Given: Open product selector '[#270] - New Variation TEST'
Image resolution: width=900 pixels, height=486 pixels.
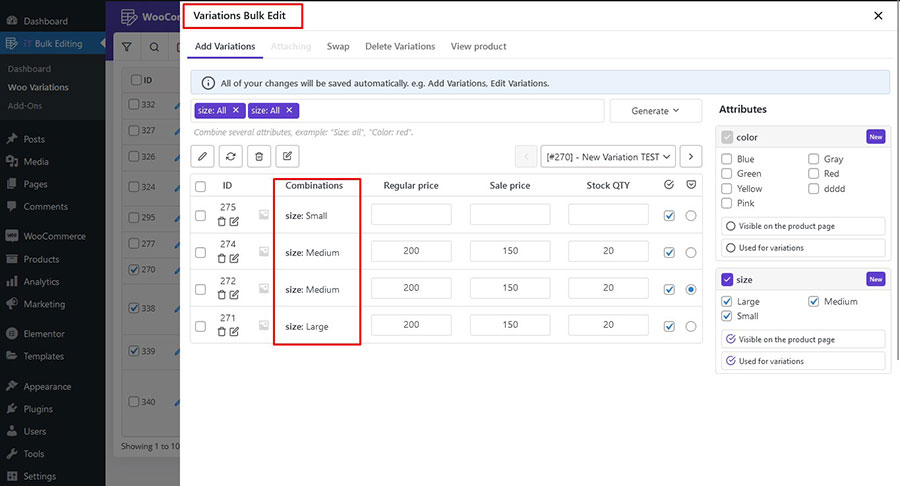Looking at the screenshot, I should point(608,156).
